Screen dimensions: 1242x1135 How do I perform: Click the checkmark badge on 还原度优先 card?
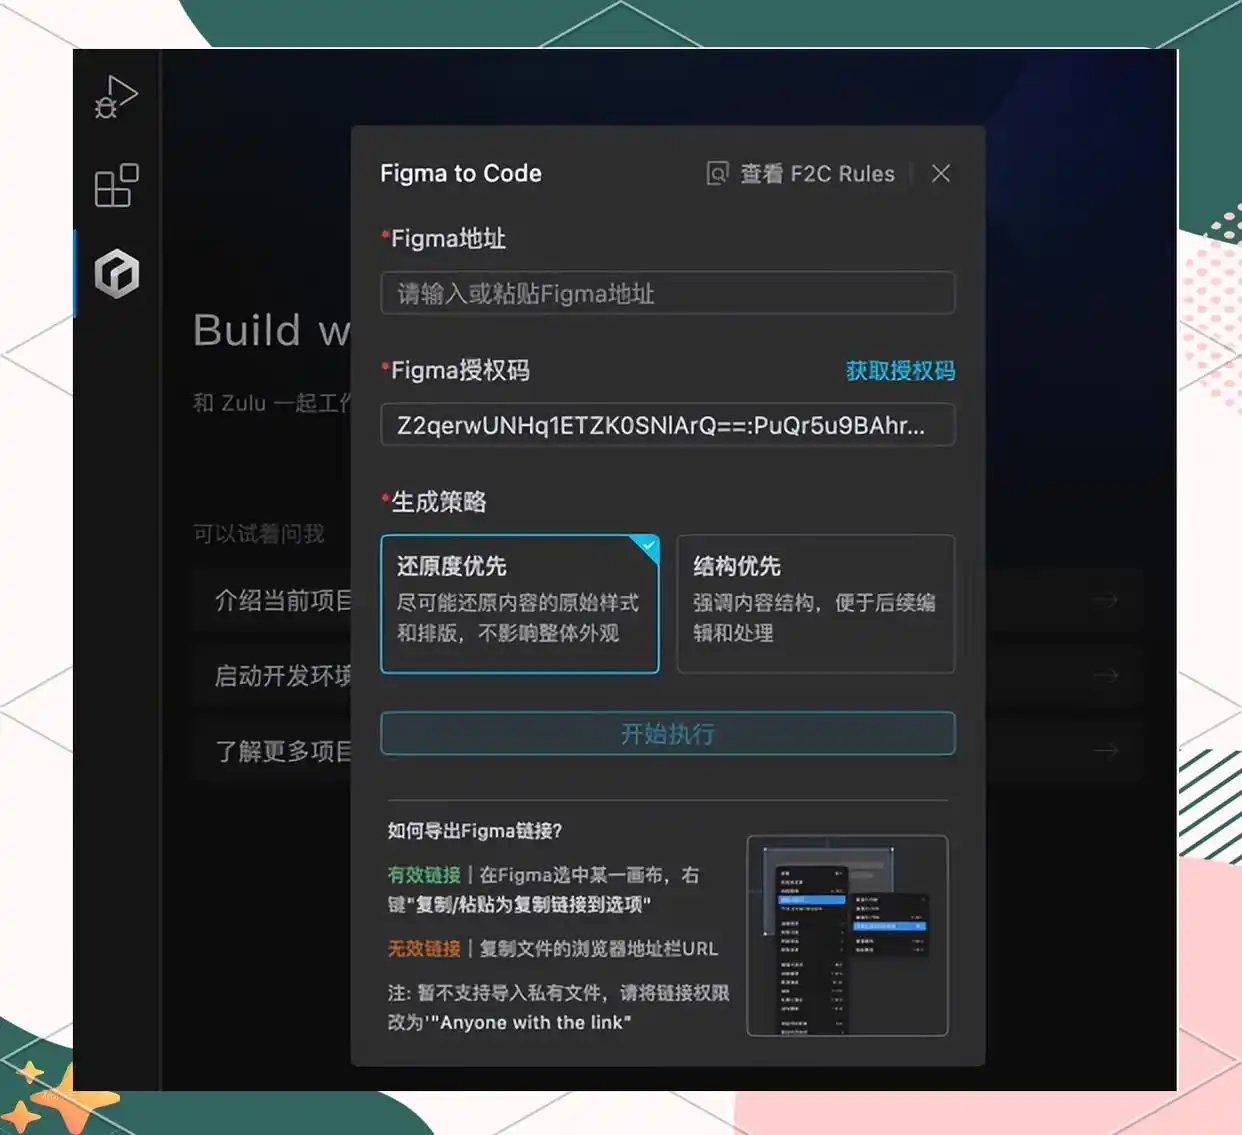tap(648, 547)
